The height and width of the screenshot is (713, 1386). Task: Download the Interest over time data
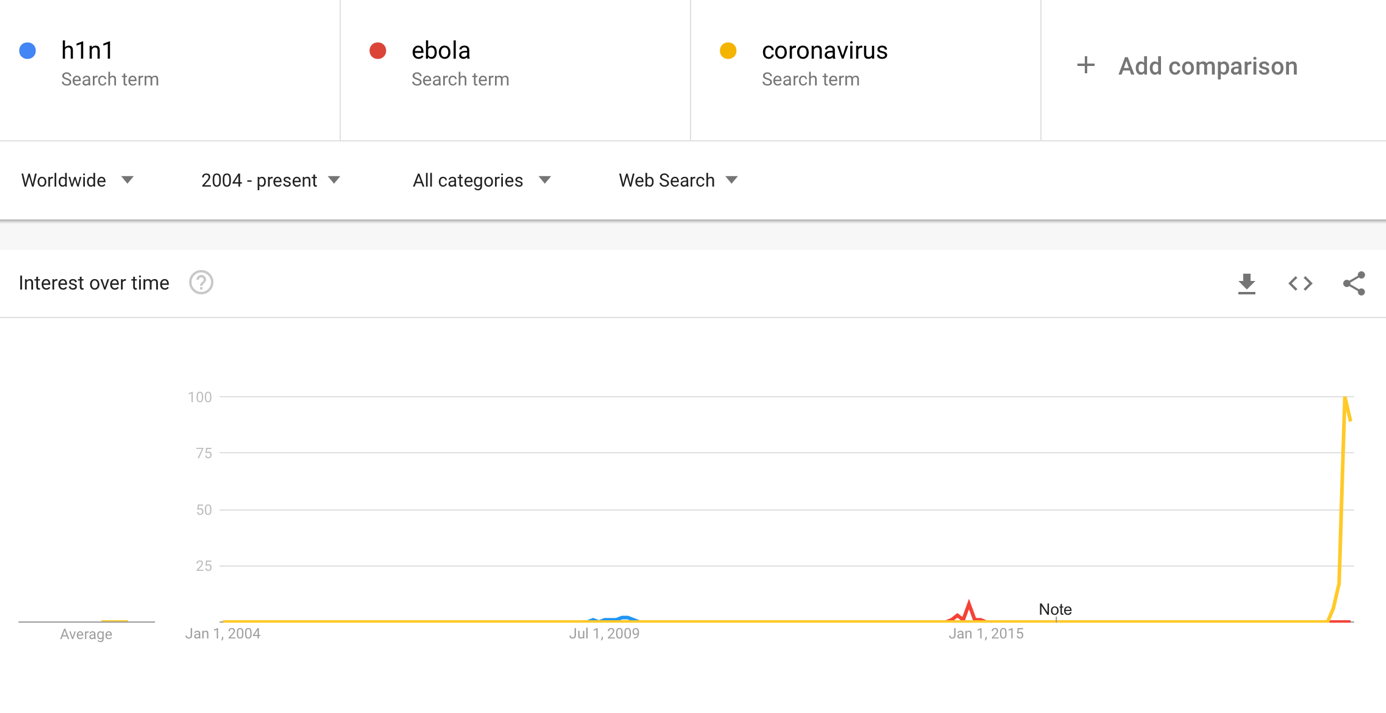coord(1246,284)
